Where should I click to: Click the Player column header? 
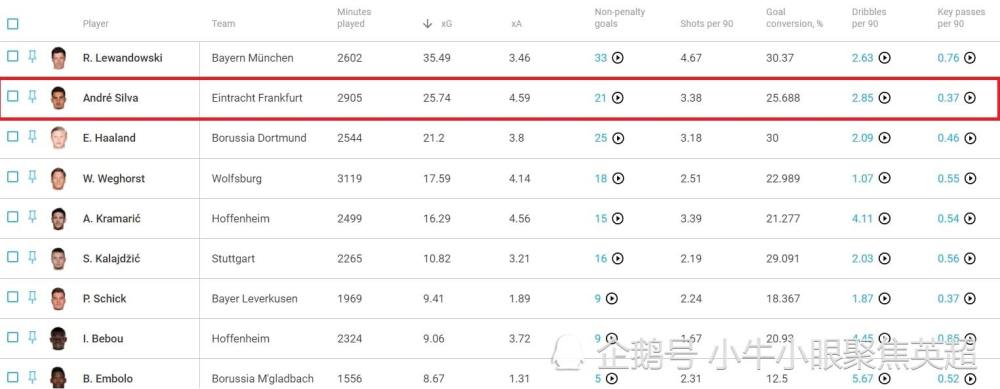(96, 24)
